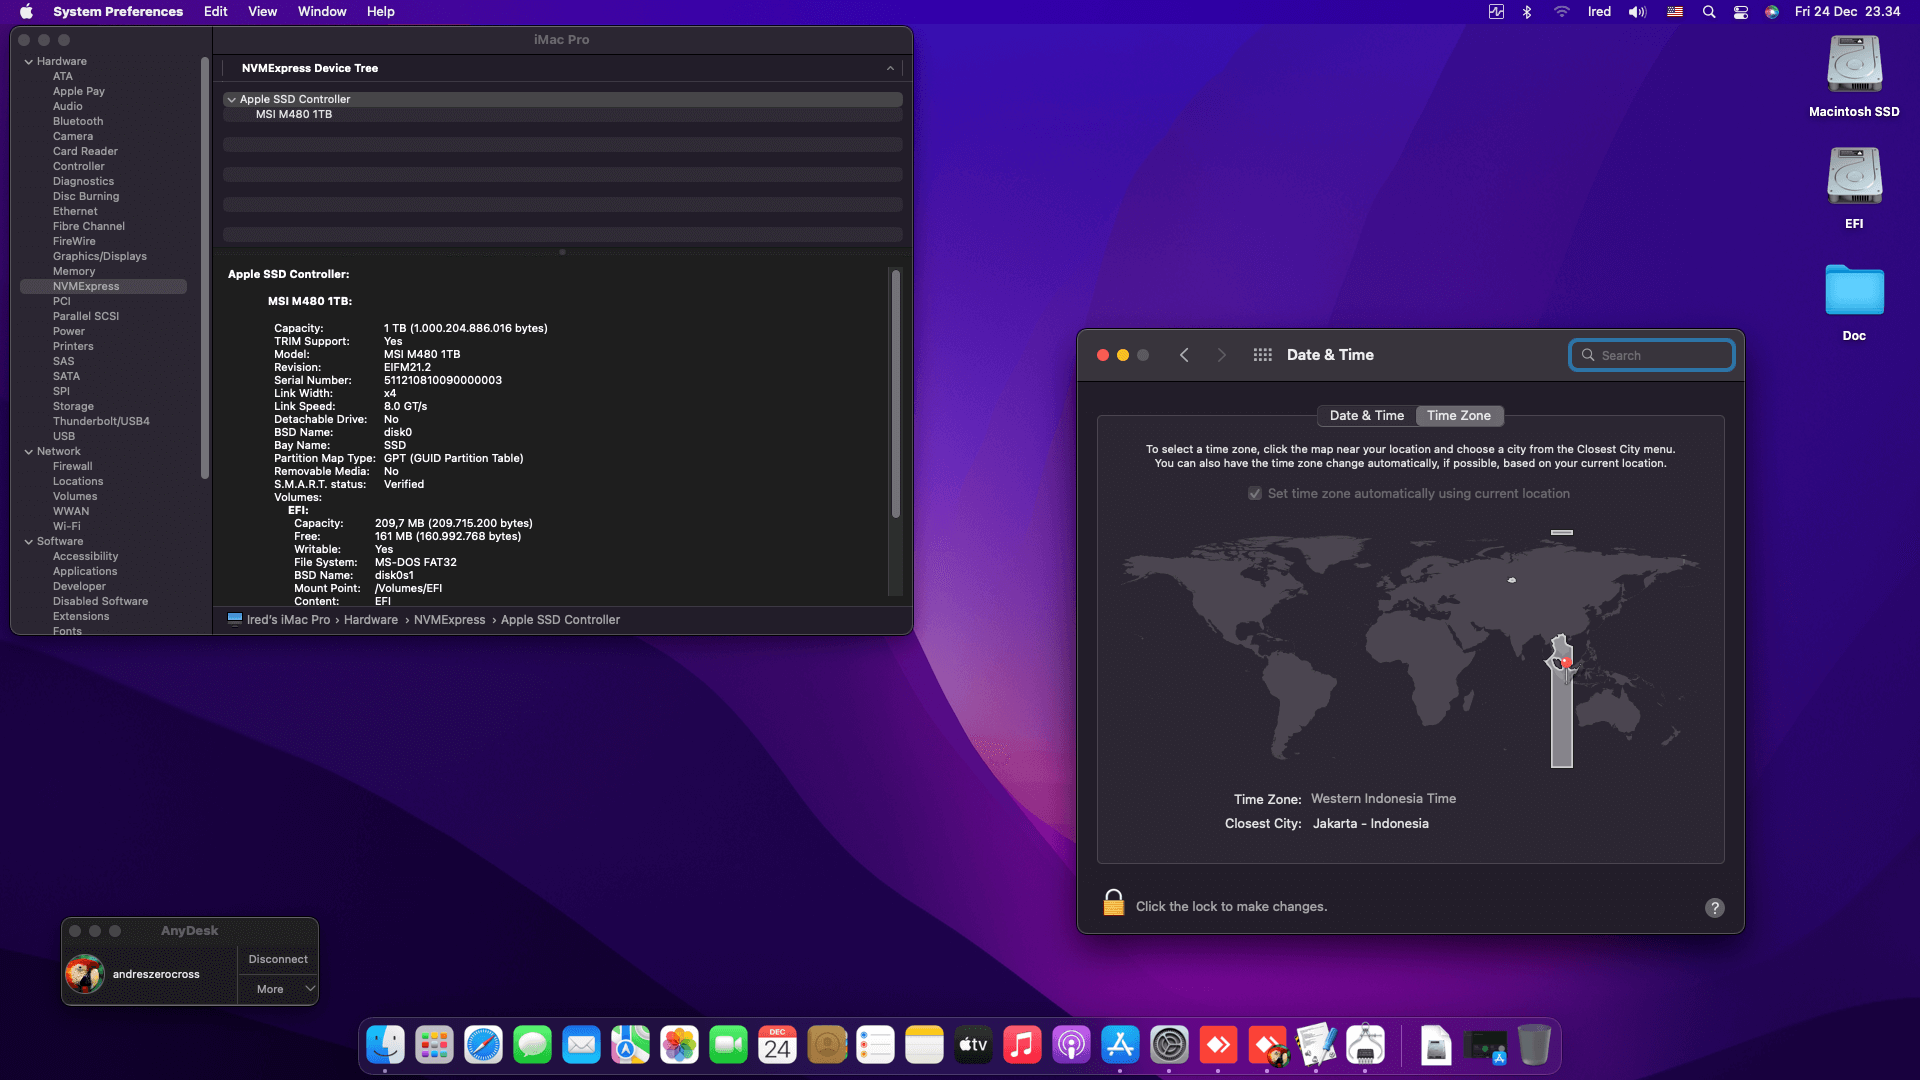This screenshot has width=1920, height=1080.
Task: Select Graphics/Displays in sidebar
Action: point(100,257)
